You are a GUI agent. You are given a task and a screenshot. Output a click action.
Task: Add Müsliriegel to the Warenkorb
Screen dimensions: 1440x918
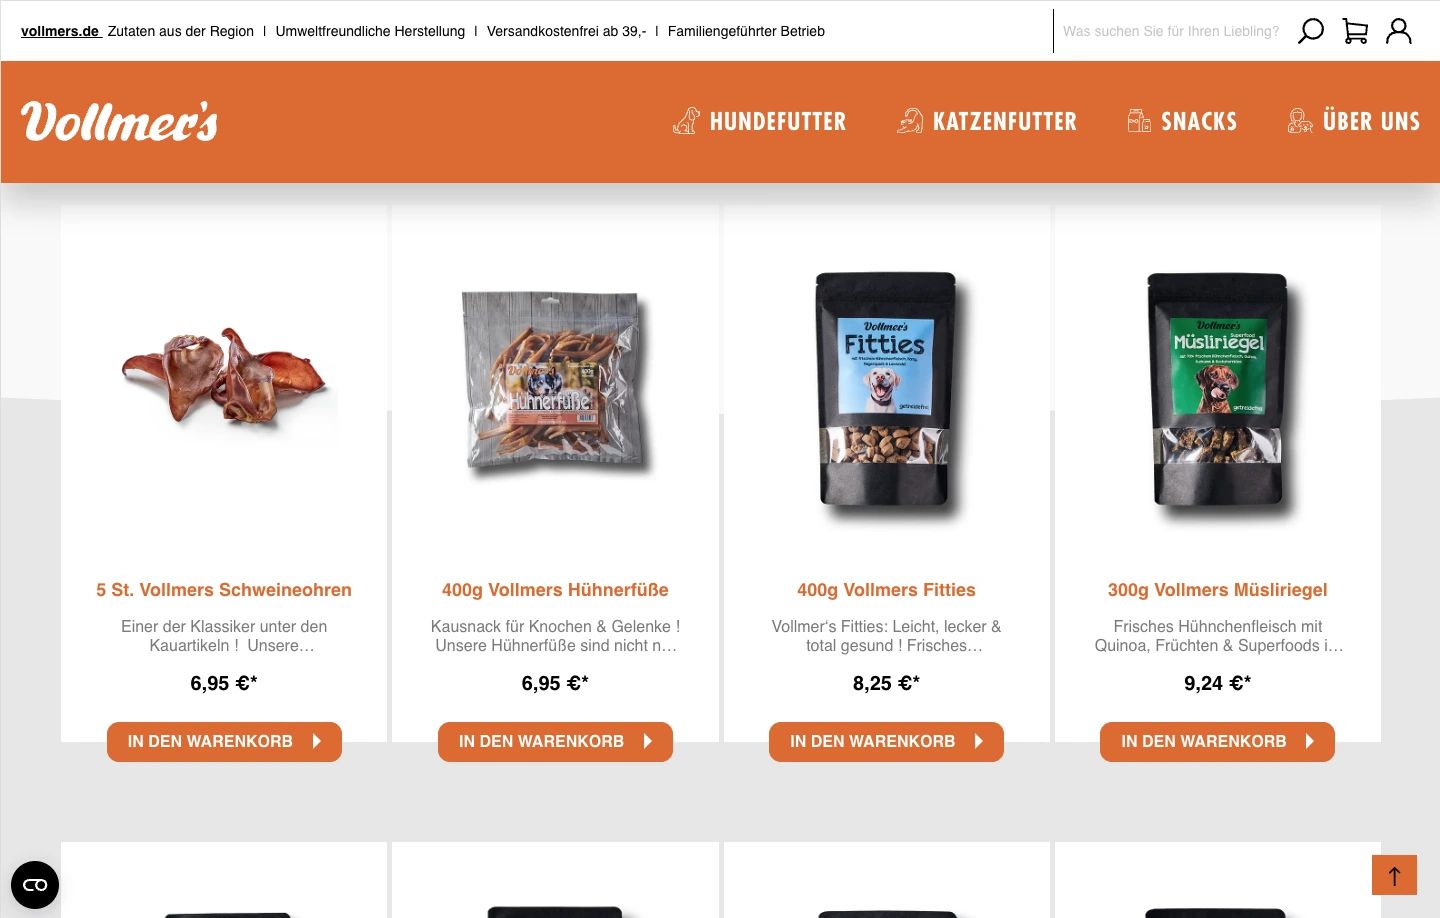1217,742
